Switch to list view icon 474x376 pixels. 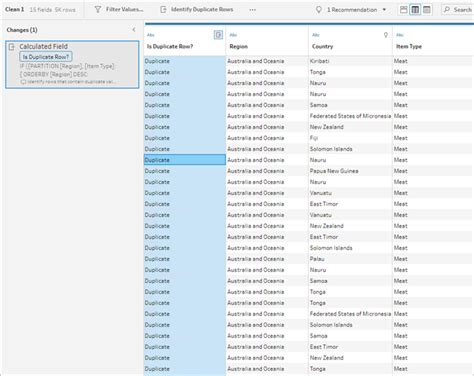427,10
